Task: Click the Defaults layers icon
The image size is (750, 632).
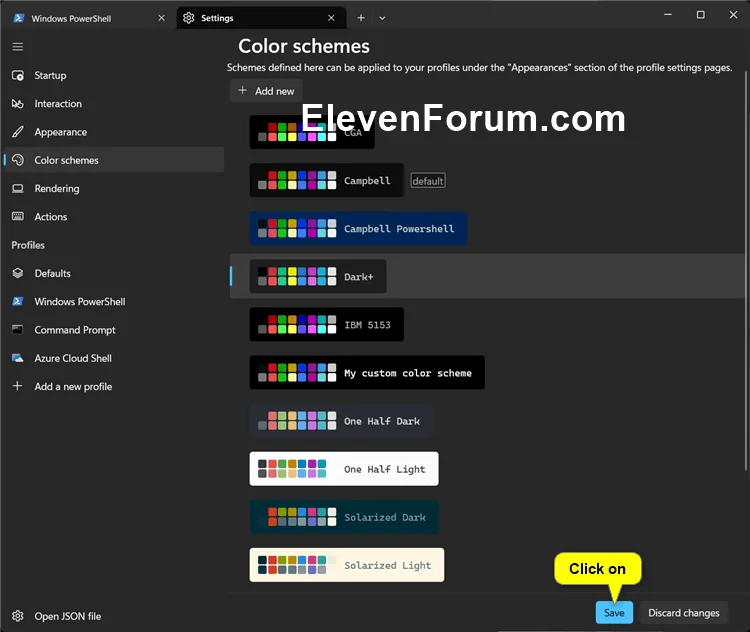Action: [18, 273]
